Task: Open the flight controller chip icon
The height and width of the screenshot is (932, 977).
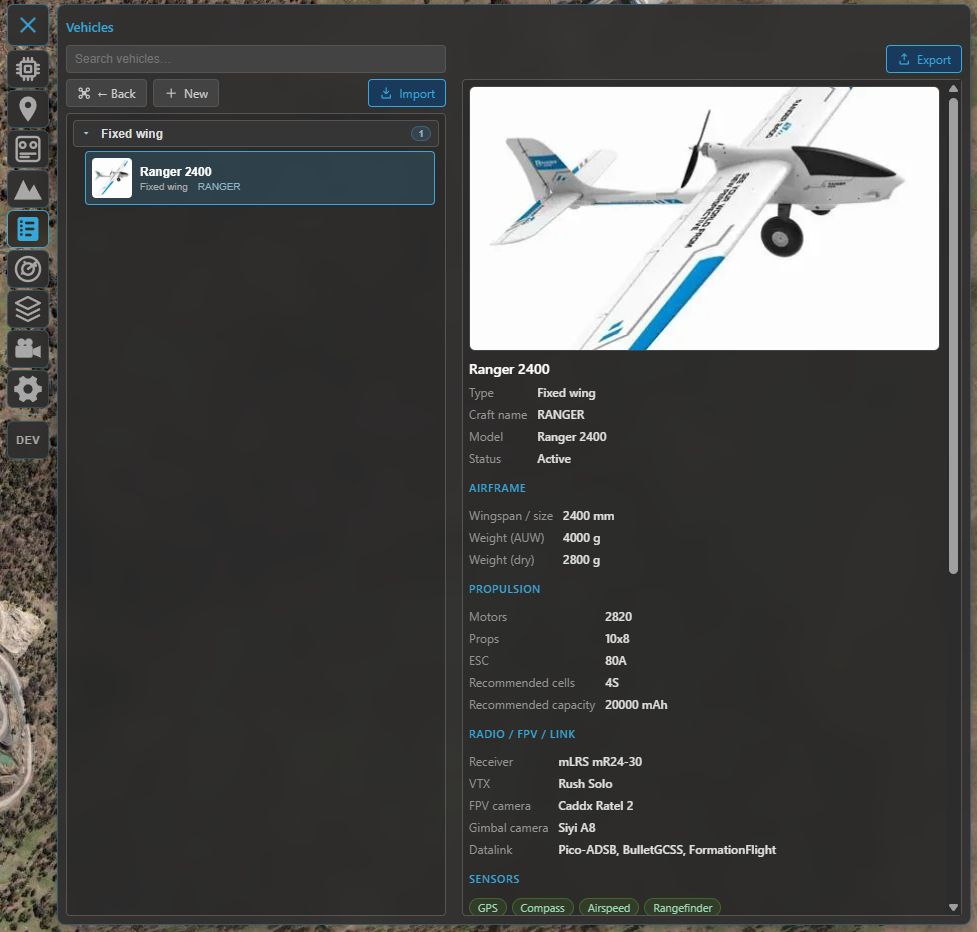Action: click(x=28, y=69)
